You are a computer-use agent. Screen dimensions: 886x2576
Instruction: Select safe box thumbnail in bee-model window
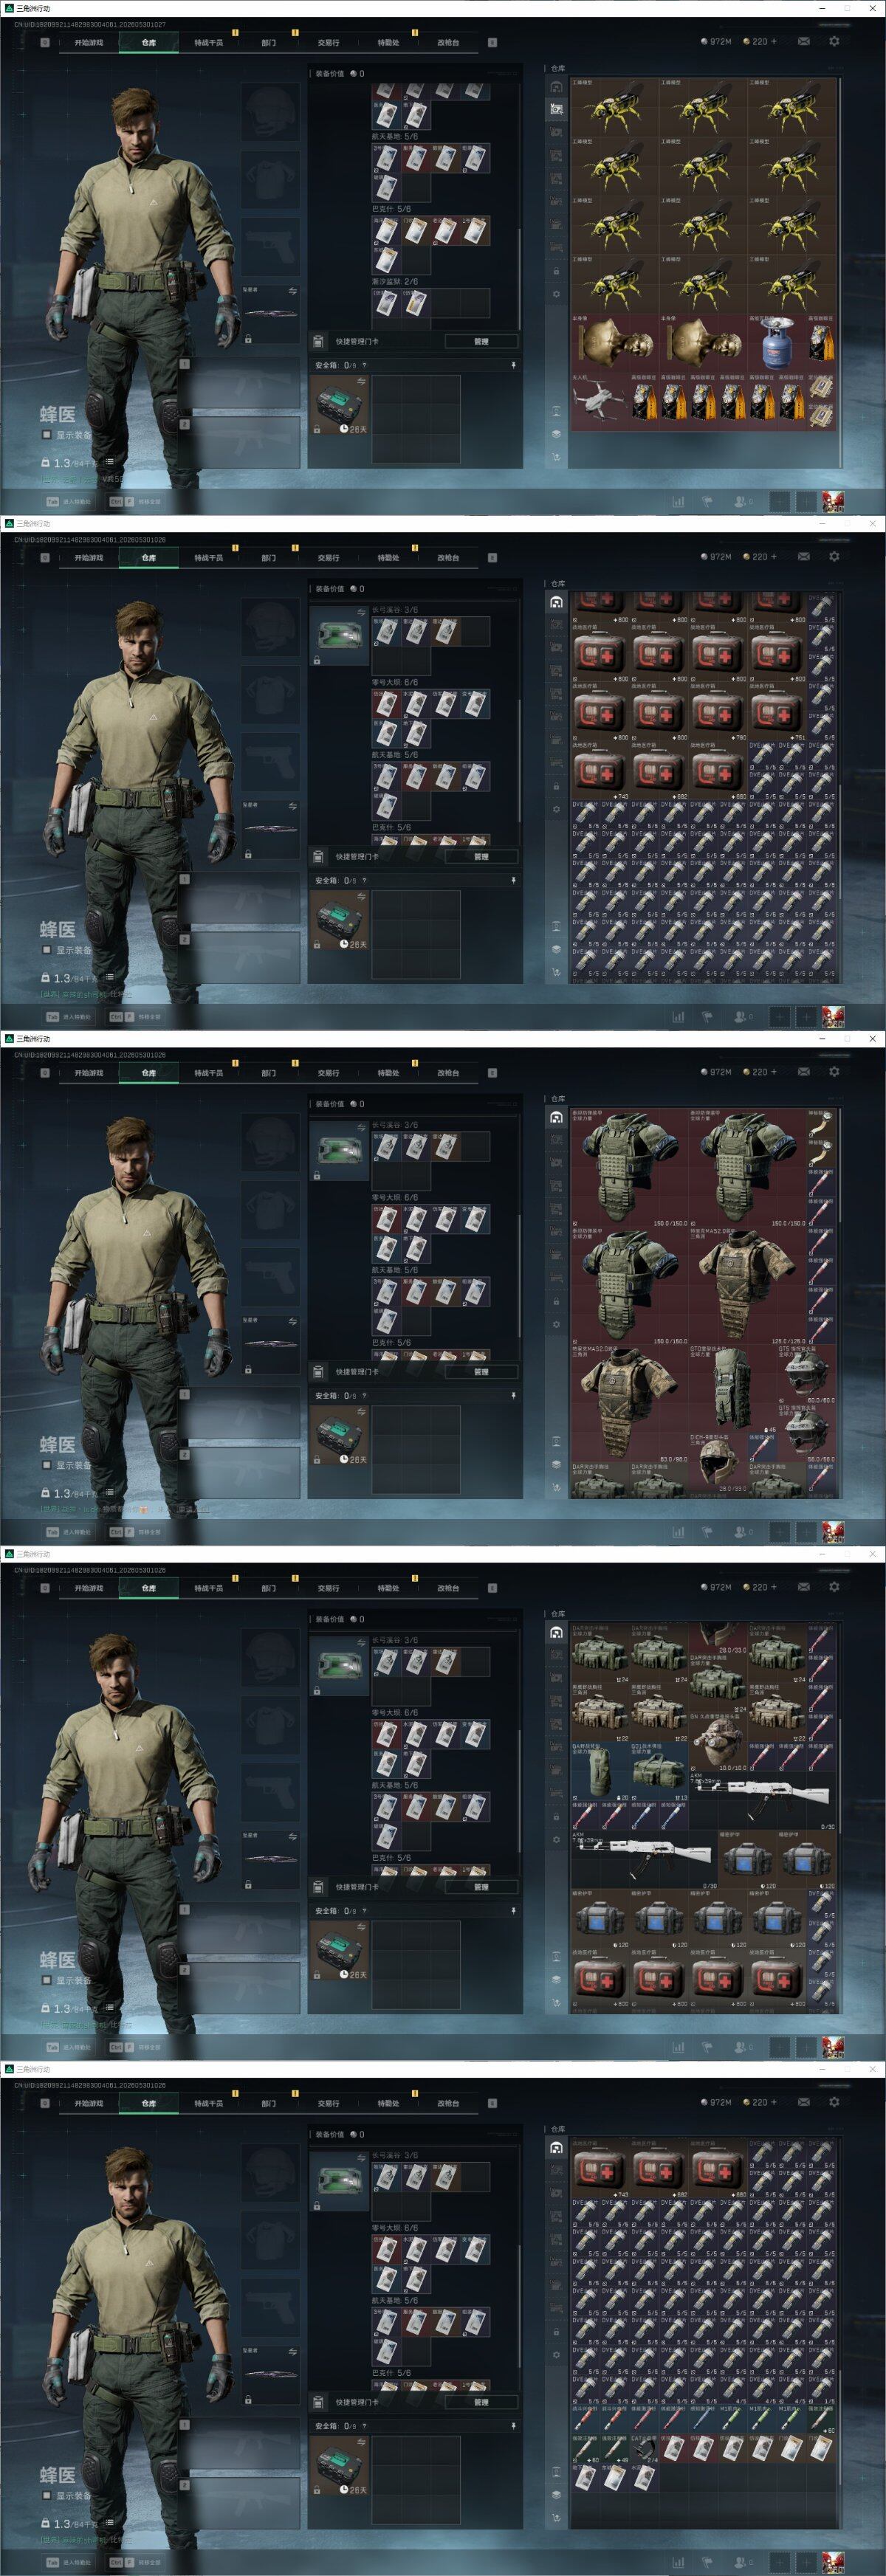340,405
